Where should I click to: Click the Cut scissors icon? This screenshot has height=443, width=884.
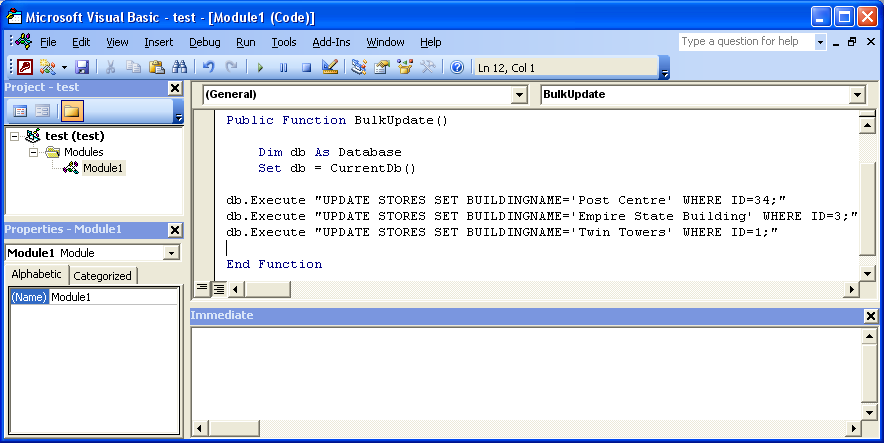[110, 67]
